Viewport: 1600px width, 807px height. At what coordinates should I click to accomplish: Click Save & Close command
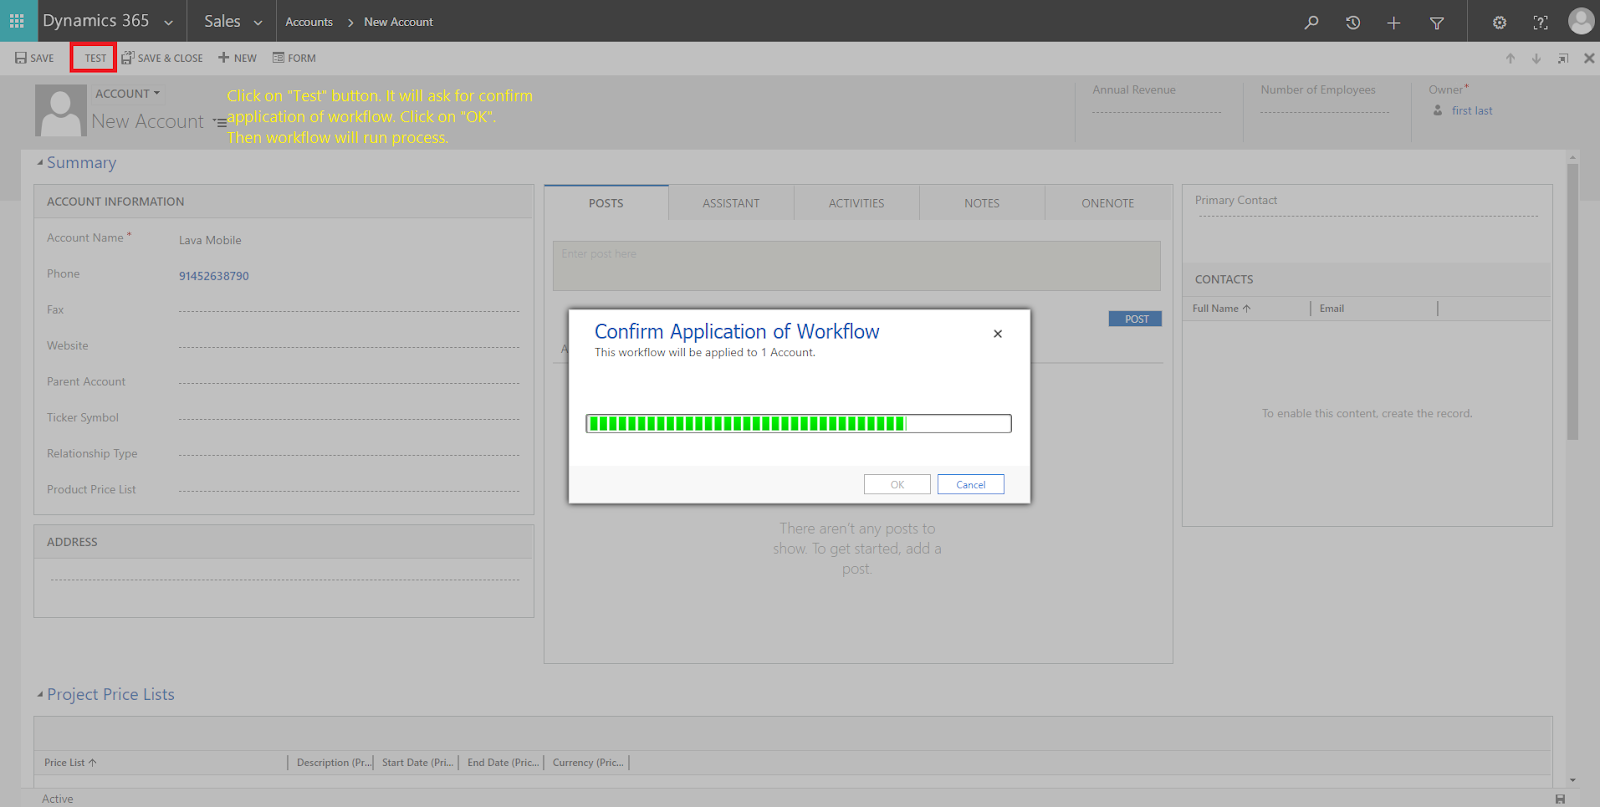(x=162, y=58)
